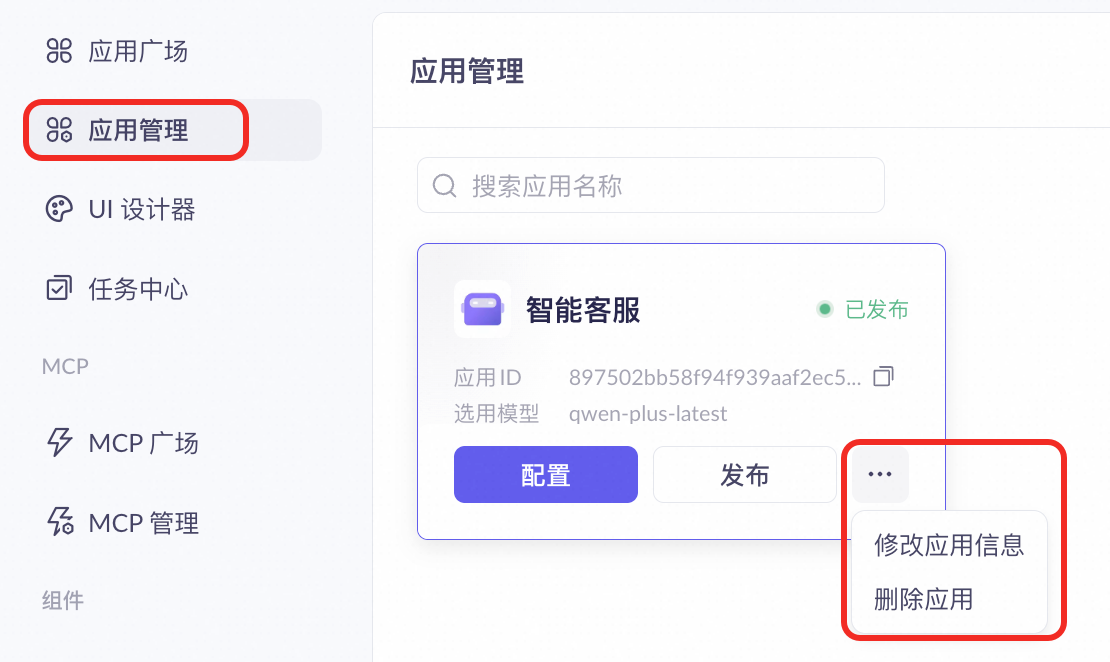Click the 已发布 status indicator

click(x=864, y=309)
